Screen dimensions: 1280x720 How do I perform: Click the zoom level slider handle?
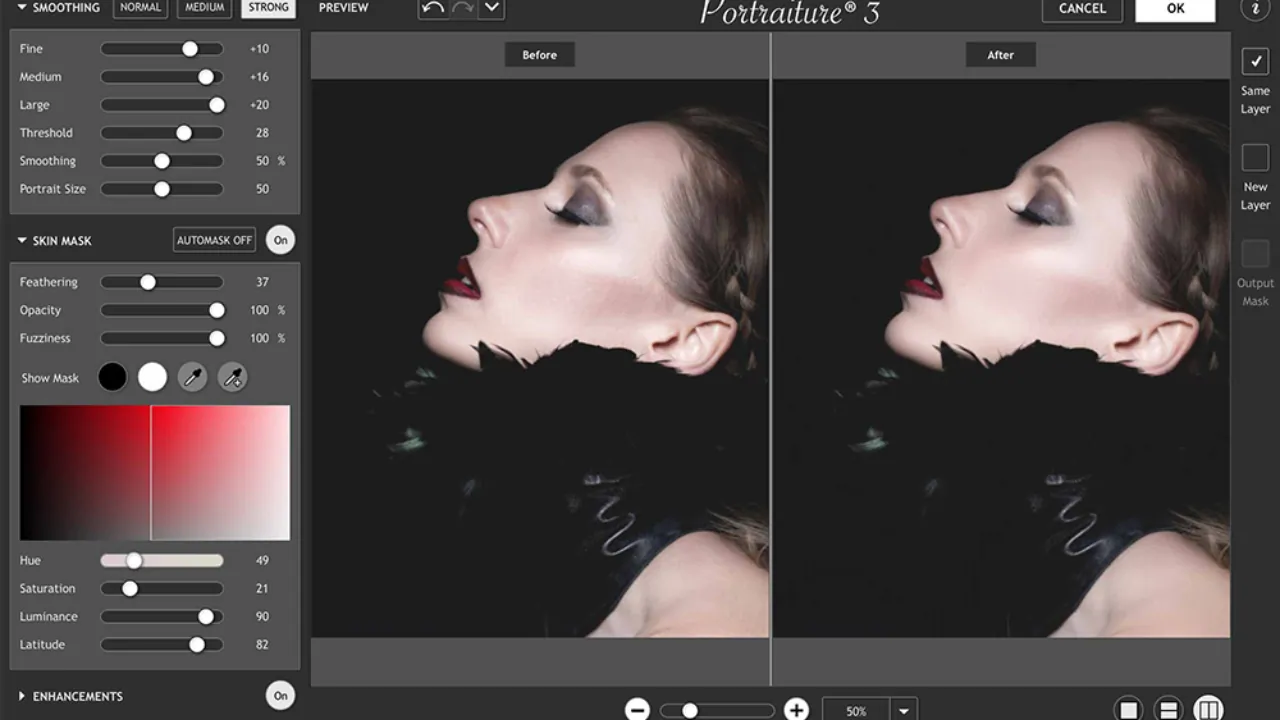(689, 711)
